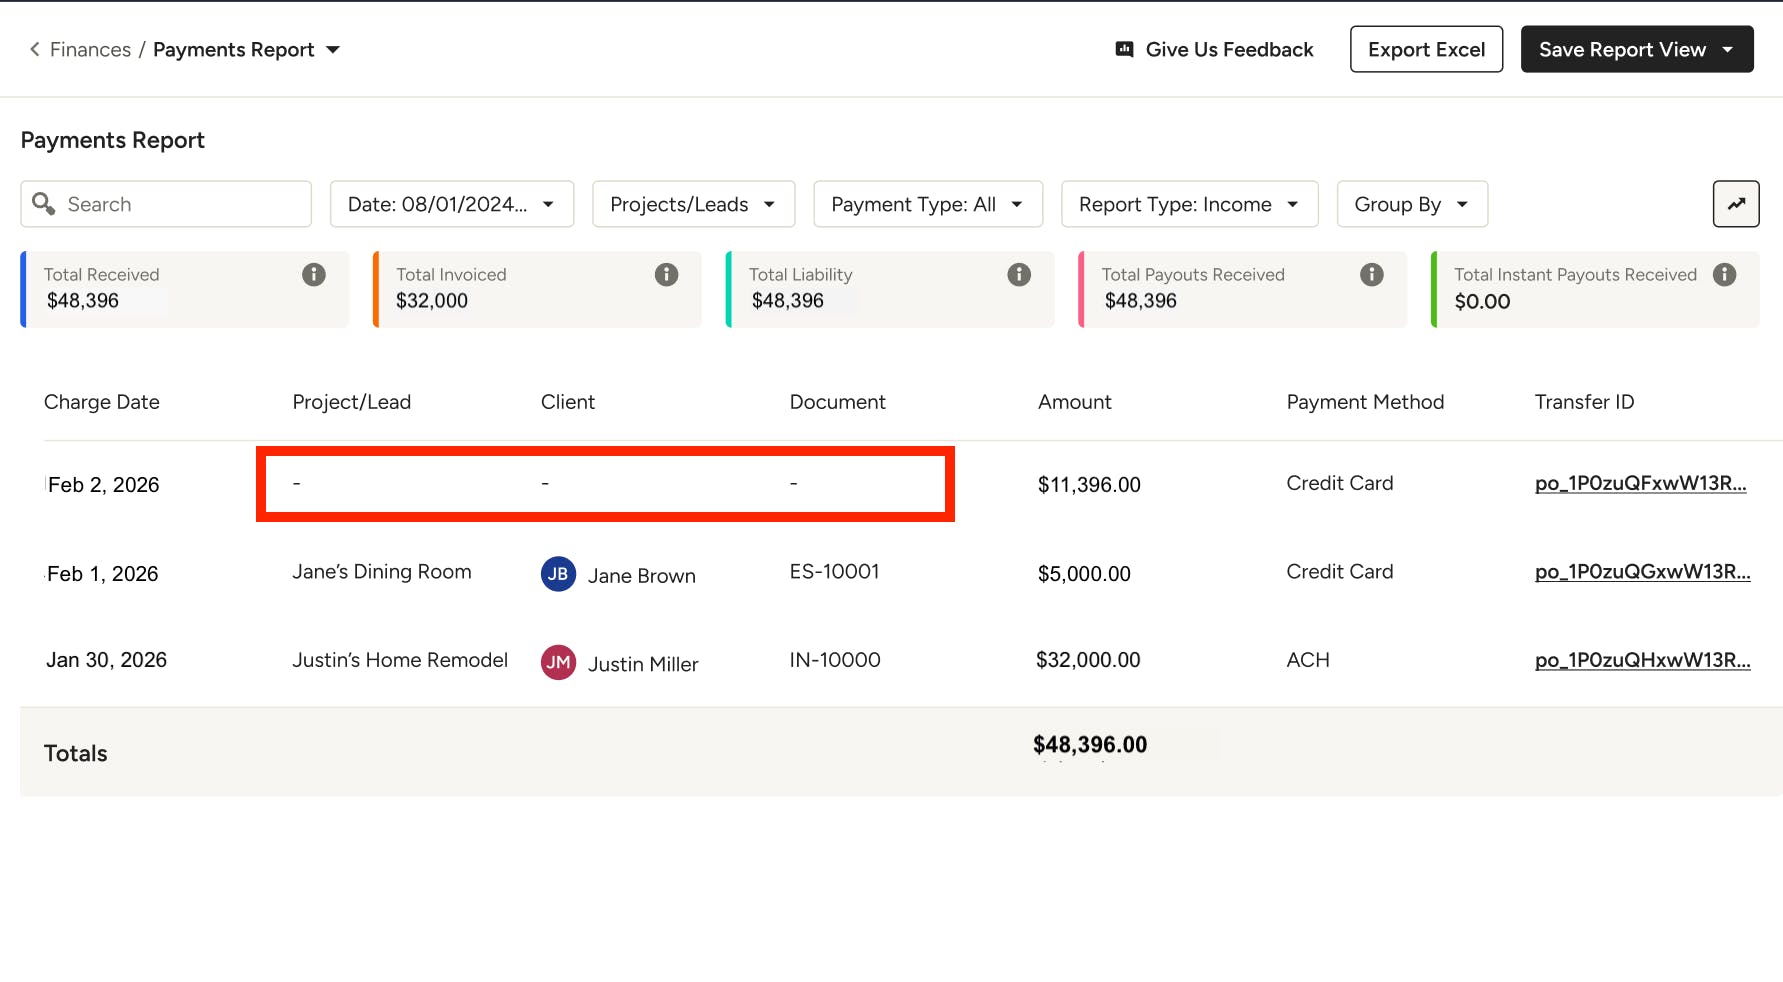Click the $32,000.00 amount cell
Viewport: 1783px width, 982px height.
coord(1088,660)
